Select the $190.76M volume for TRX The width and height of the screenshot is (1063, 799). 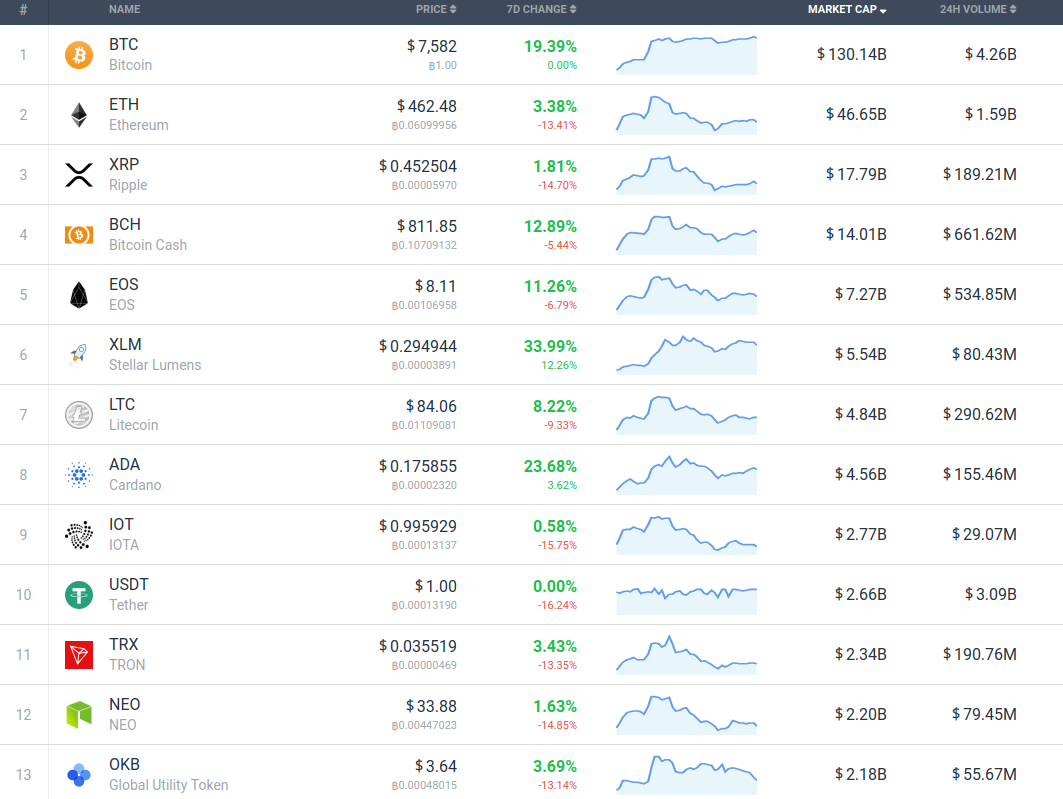pos(980,654)
